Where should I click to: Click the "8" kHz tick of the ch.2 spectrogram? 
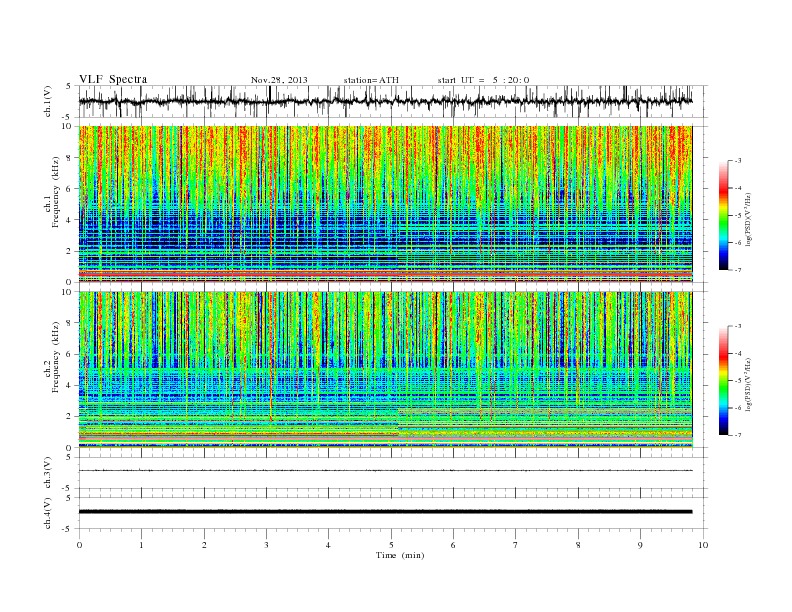(69, 323)
